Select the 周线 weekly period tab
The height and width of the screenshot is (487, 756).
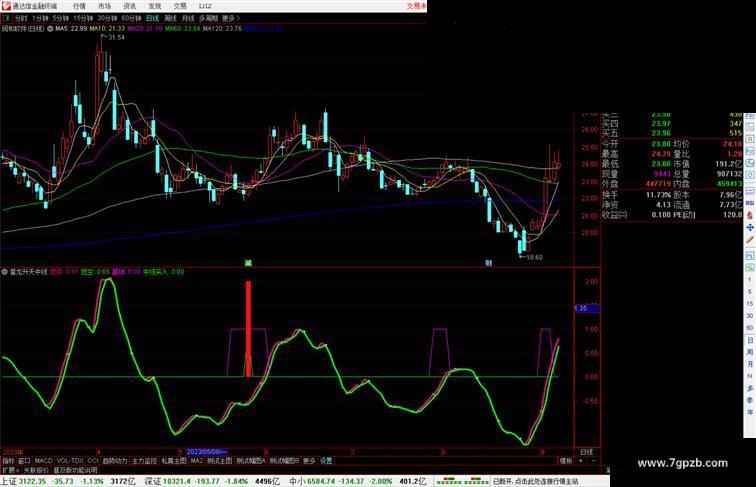coord(170,18)
